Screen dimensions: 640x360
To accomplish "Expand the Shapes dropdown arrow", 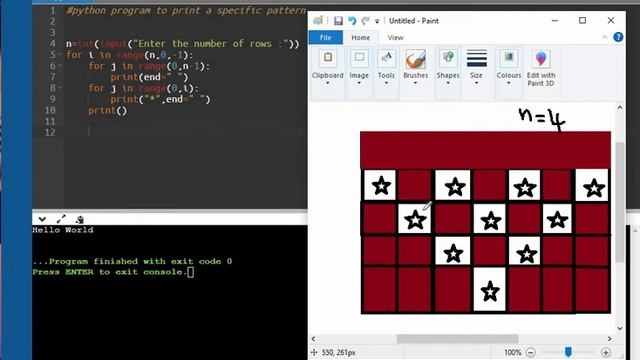I will [x=448, y=83].
